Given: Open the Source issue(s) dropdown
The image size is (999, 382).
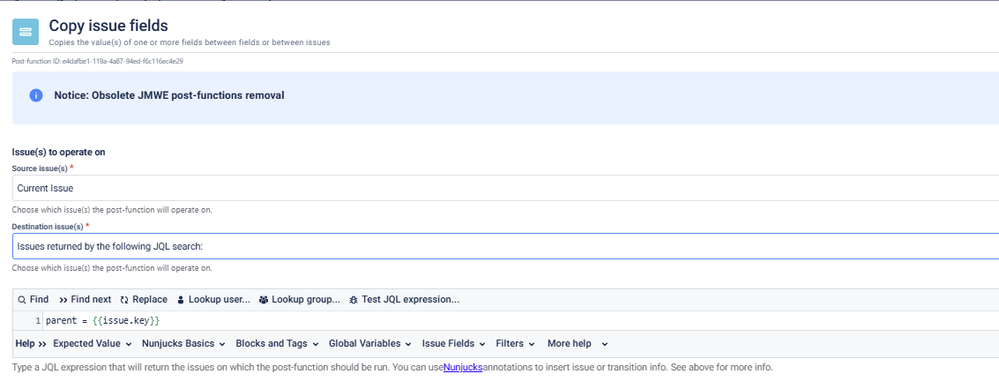Looking at the screenshot, I should point(505,188).
